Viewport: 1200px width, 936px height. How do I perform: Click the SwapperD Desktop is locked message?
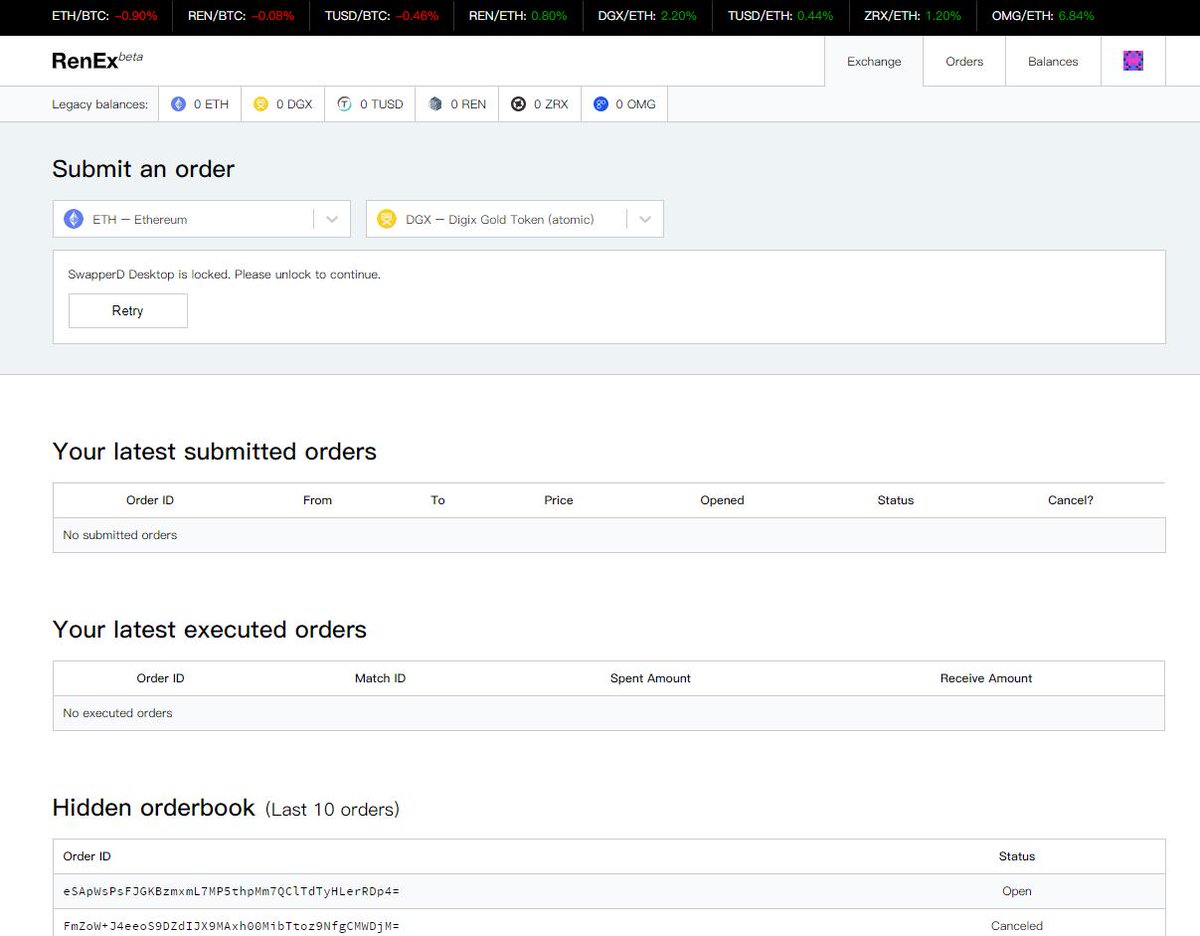(x=224, y=274)
